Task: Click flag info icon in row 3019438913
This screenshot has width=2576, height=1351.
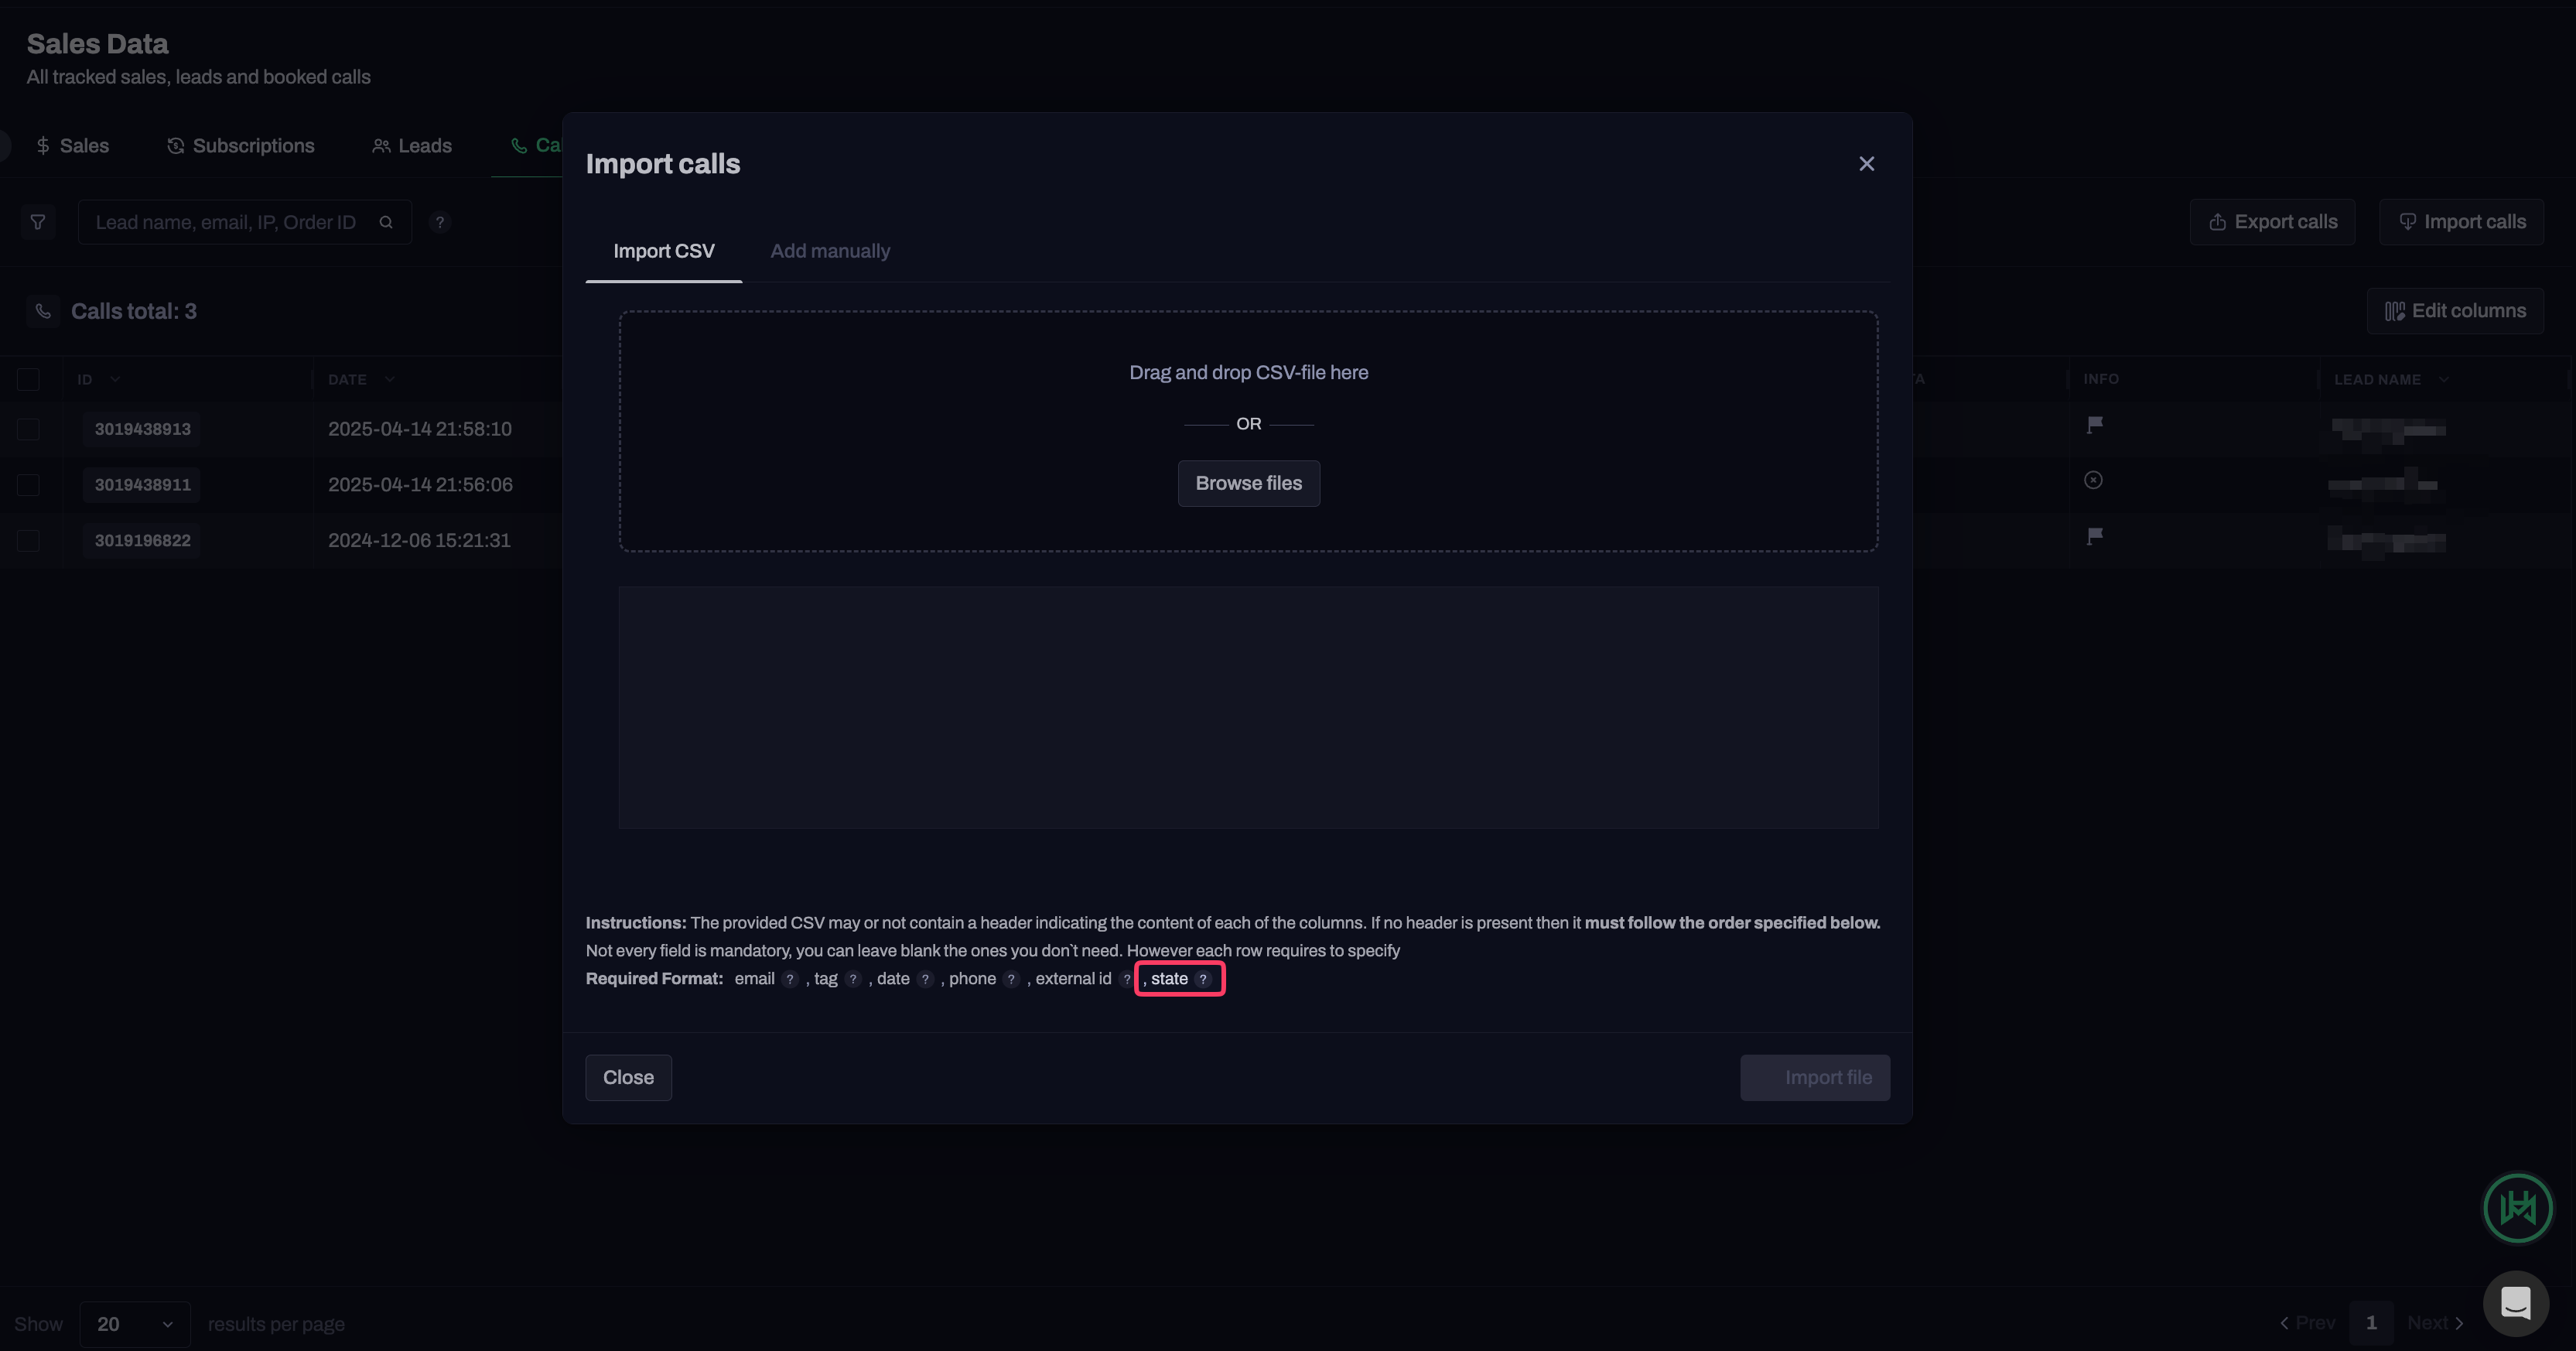Action: click(2095, 425)
